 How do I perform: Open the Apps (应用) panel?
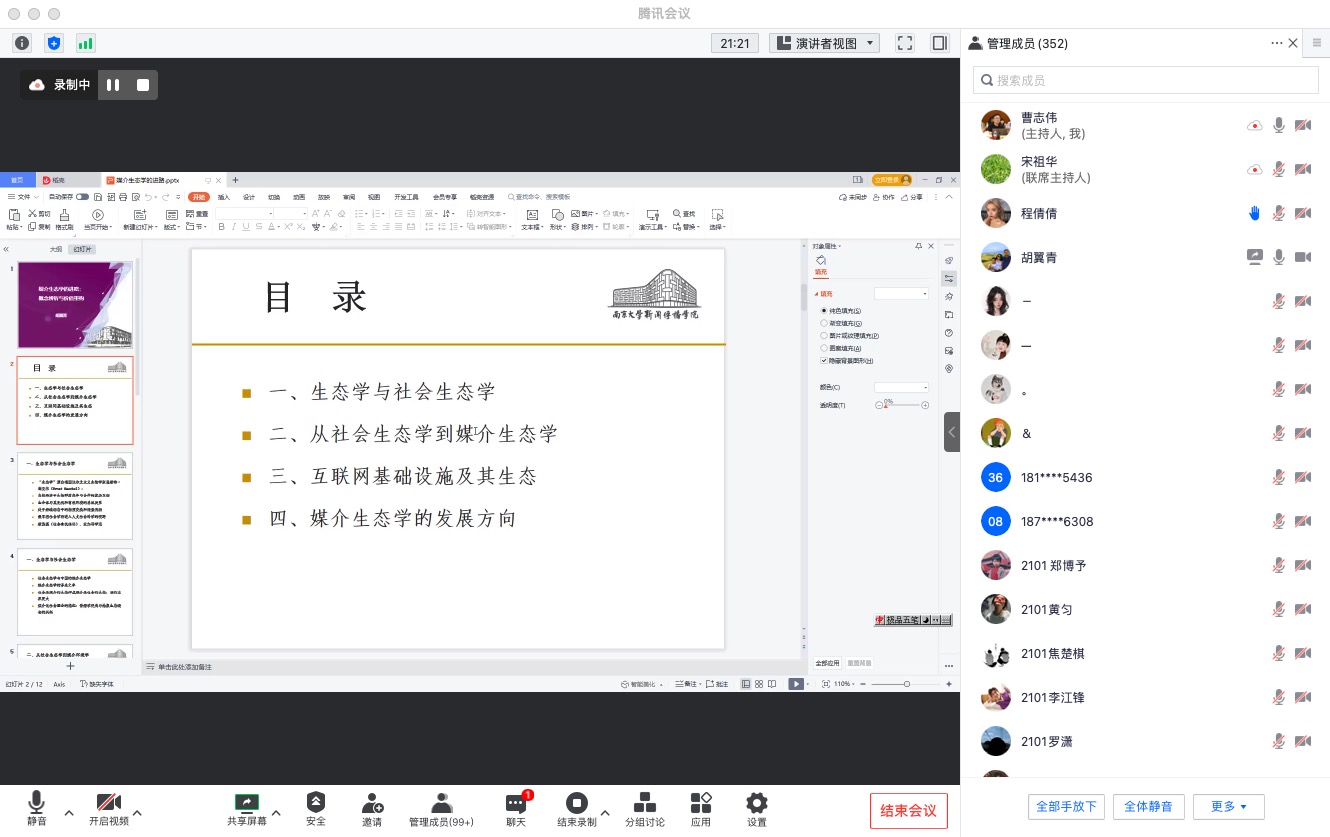pos(701,808)
